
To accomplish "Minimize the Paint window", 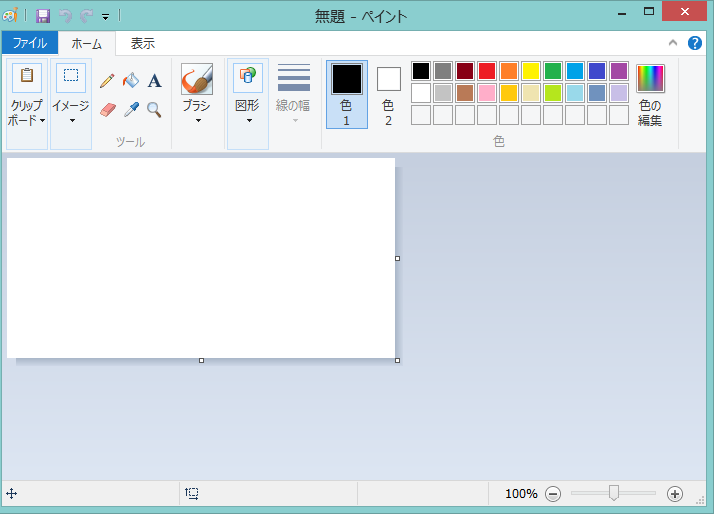I will pos(622,13).
